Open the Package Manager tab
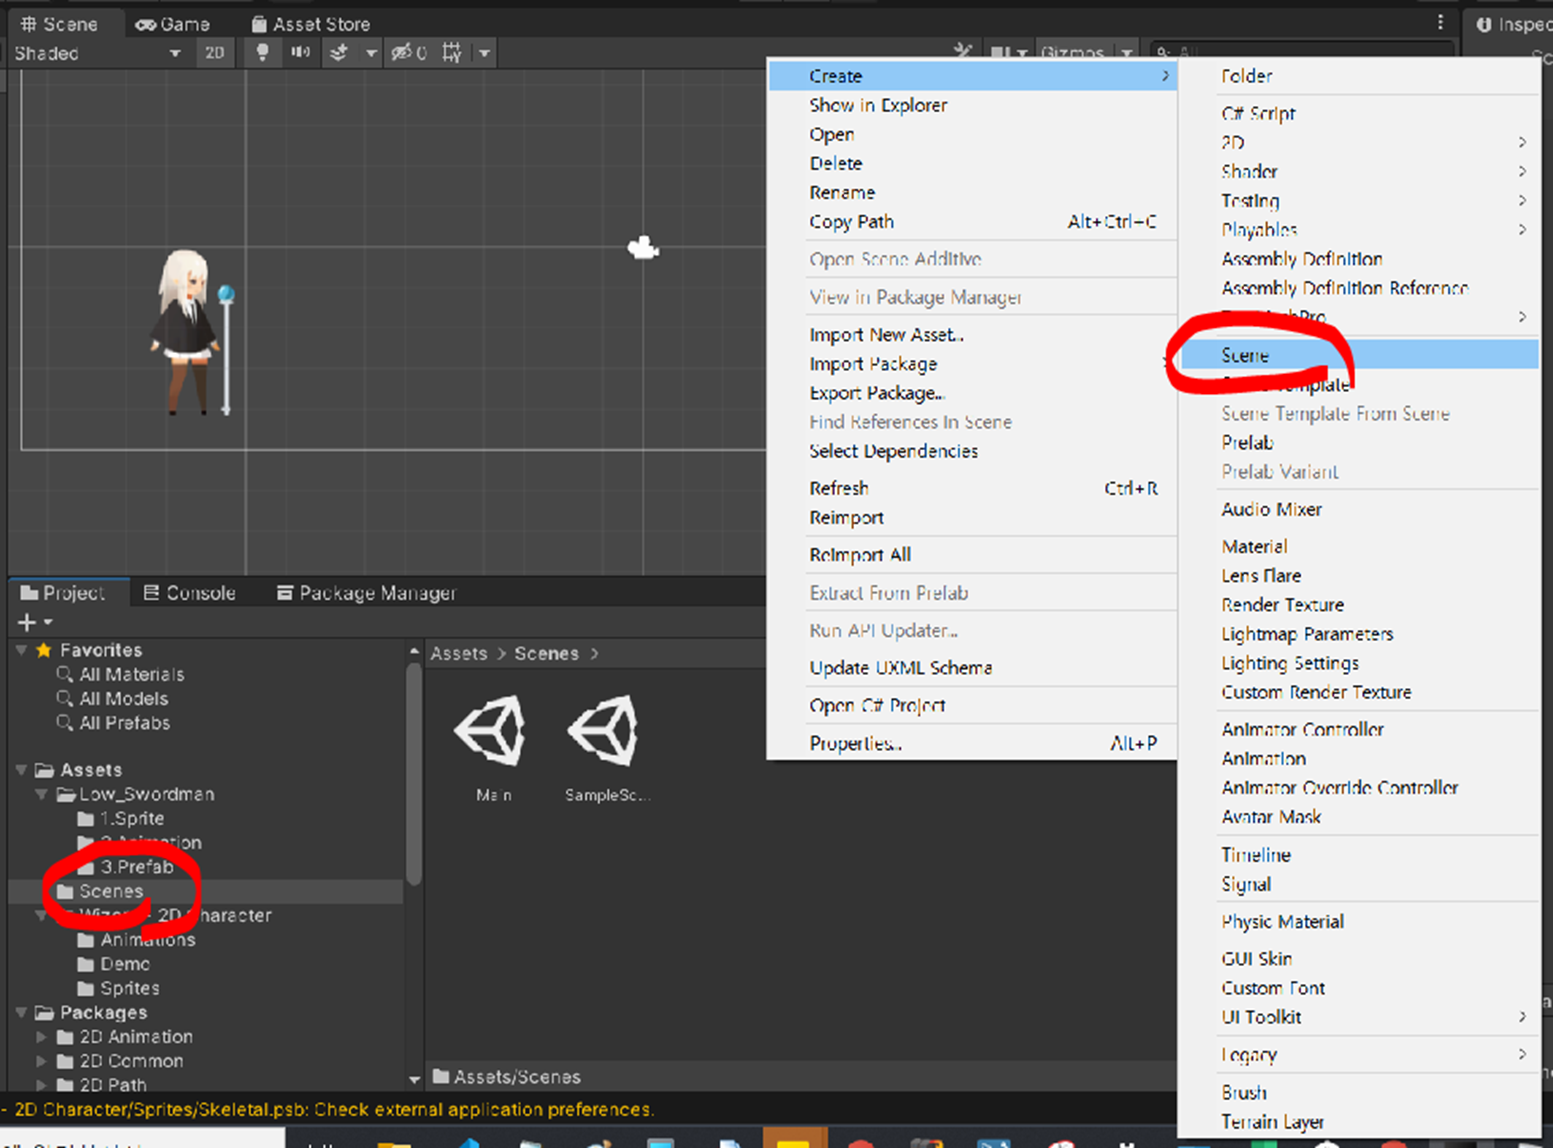 click(366, 593)
